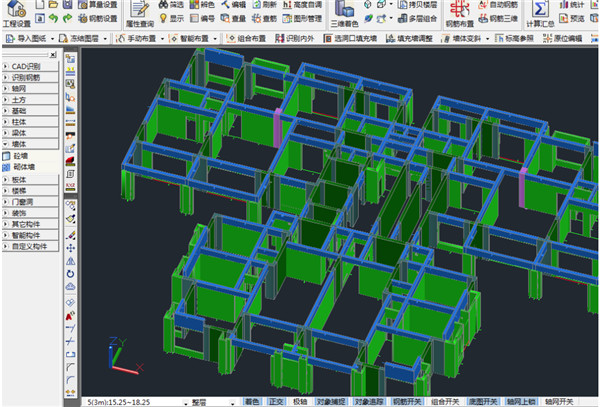
Task: Toggle 对象追踪 object tracking
Action: pos(368,402)
